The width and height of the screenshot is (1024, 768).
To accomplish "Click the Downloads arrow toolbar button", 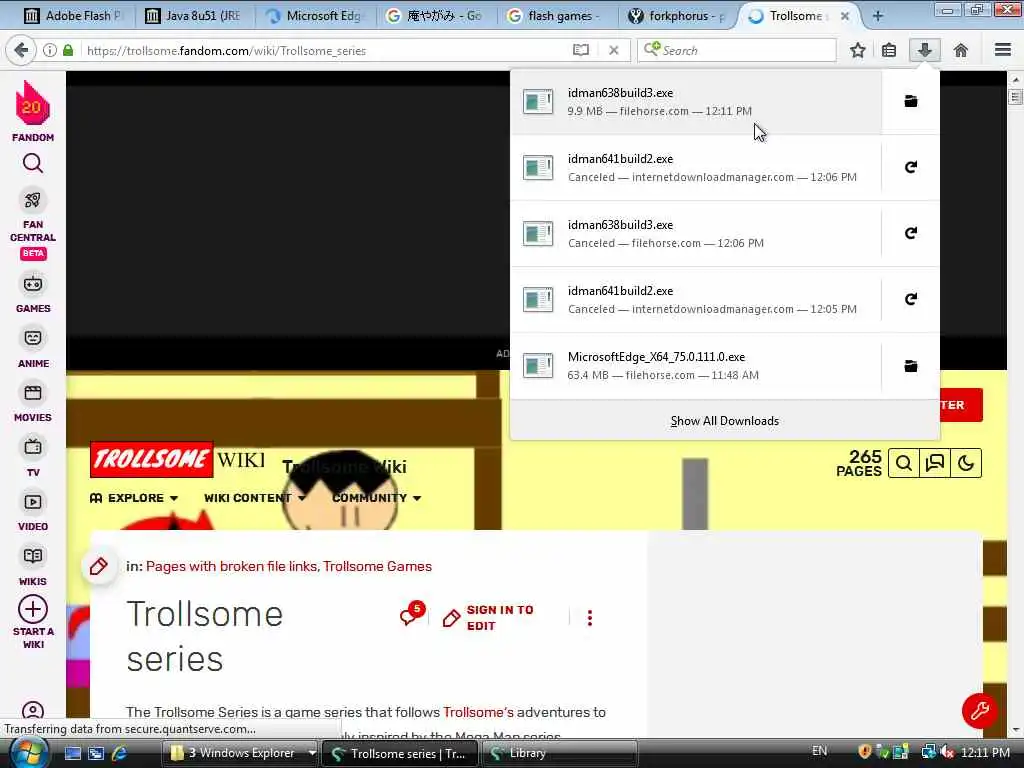I will 925,50.
